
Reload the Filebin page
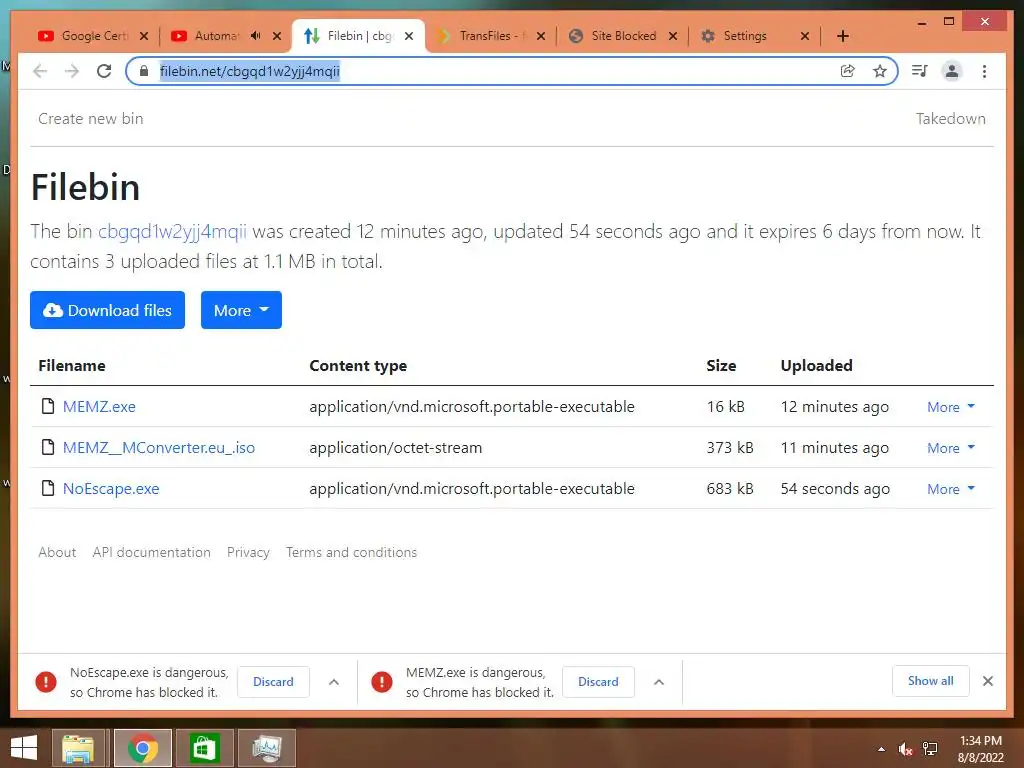(x=104, y=71)
